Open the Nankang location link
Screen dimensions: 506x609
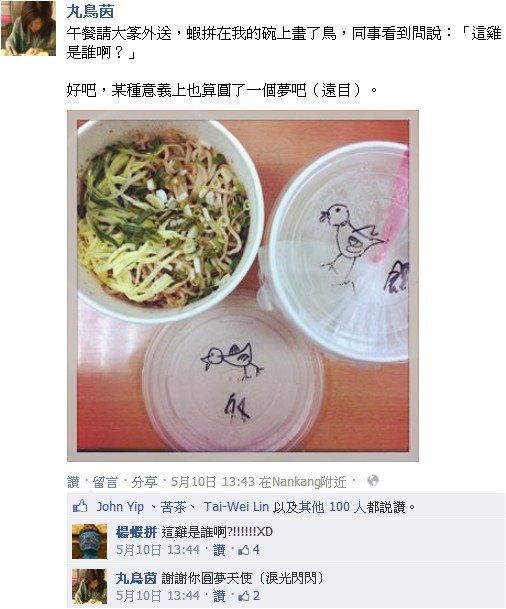(x=296, y=482)
